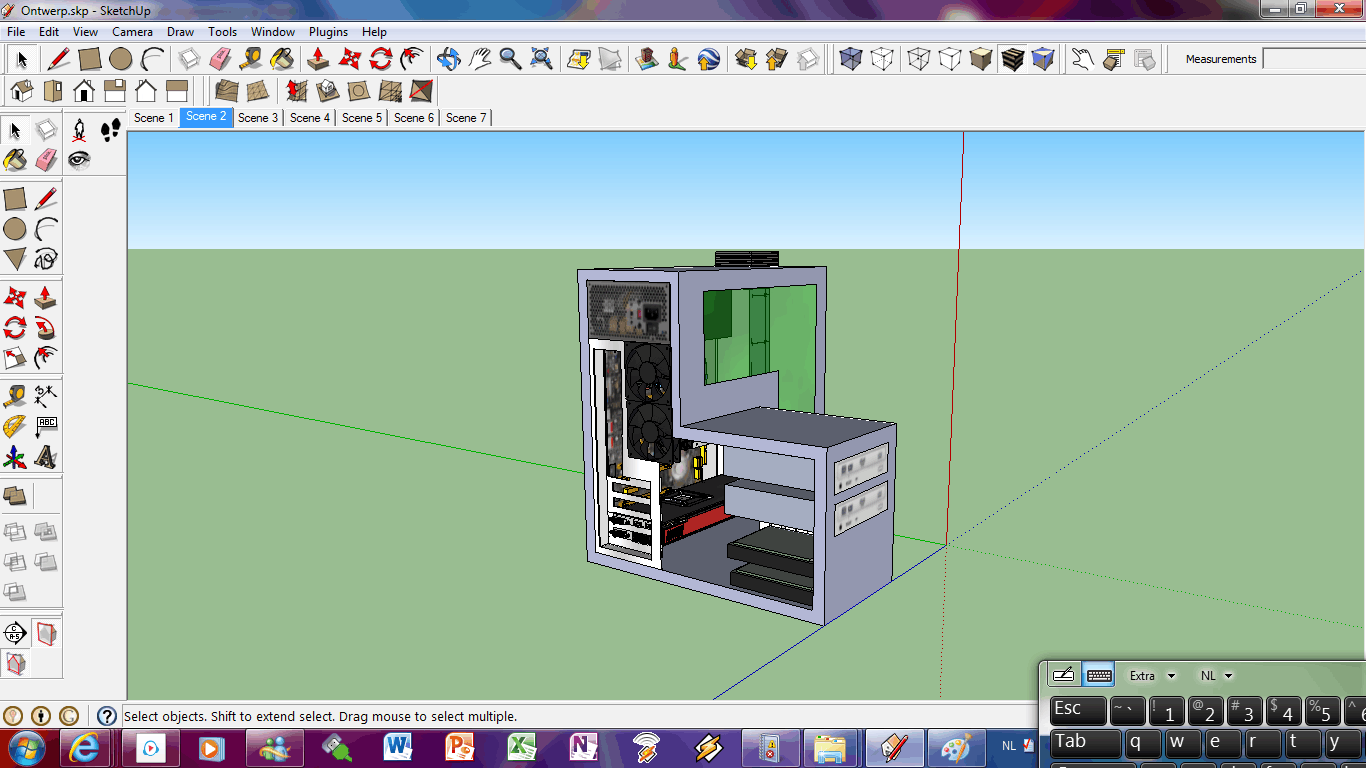This screenshot has height=768, width=1366.
Task: Open the Instructor help icon in status bar
Action: pos(107,716)
